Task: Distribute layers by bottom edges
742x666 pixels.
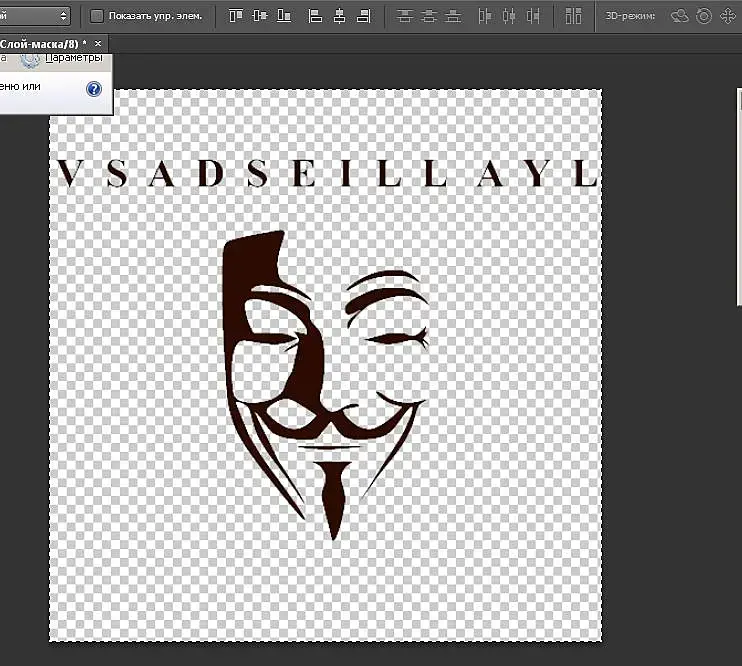Action: [453, 16]
